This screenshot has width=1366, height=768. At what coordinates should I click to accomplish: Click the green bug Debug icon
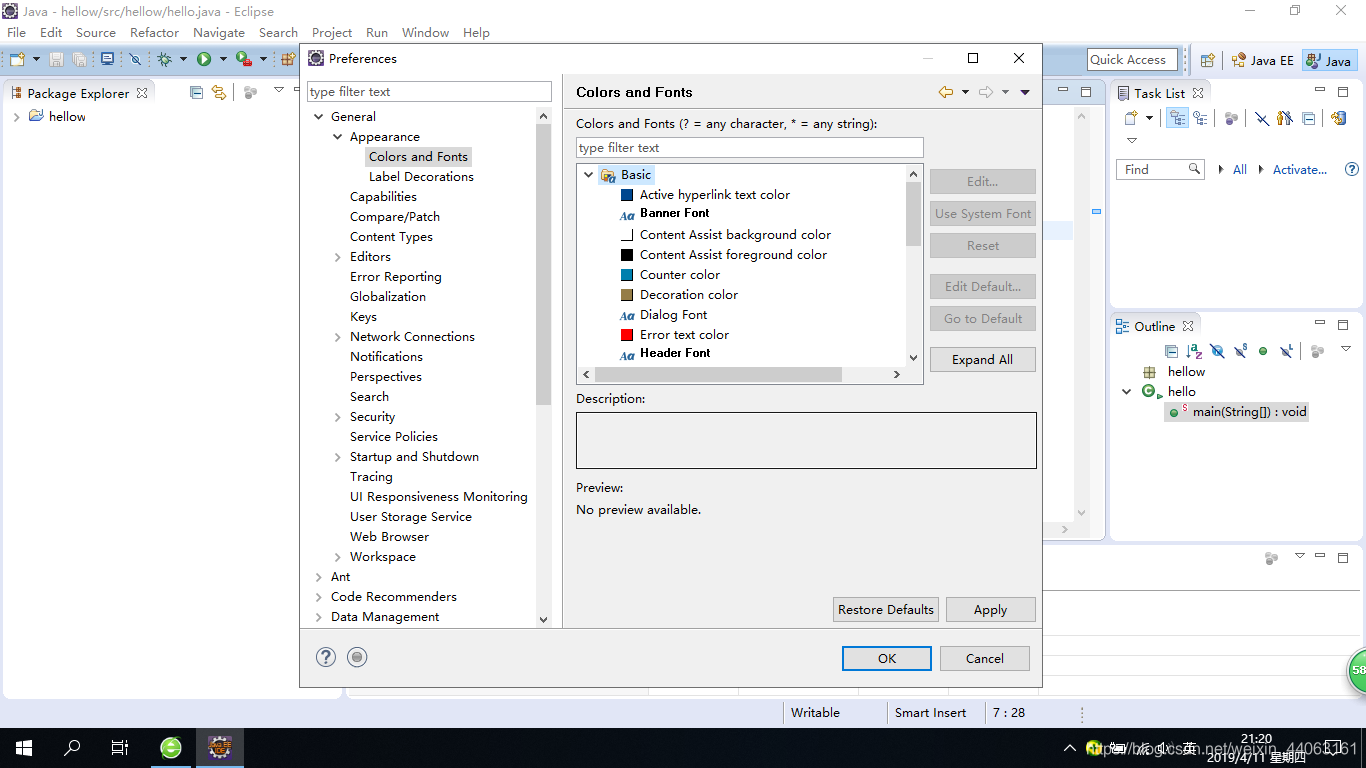165,60
